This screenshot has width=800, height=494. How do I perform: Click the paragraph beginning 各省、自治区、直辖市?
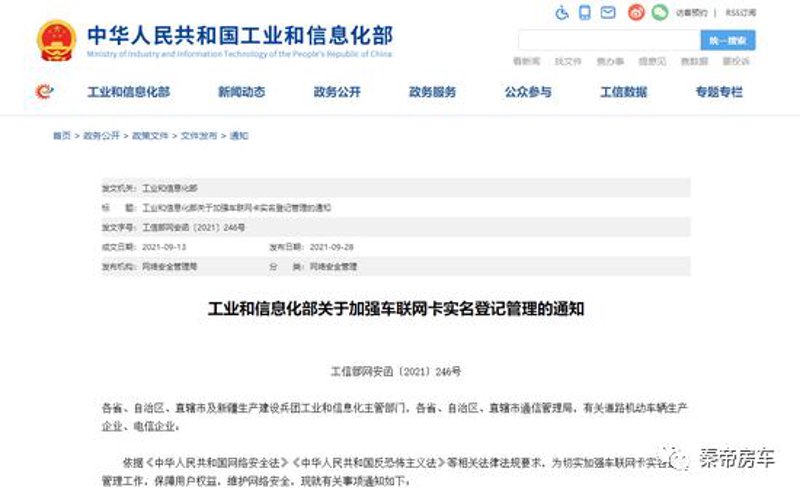coord(395,417)
